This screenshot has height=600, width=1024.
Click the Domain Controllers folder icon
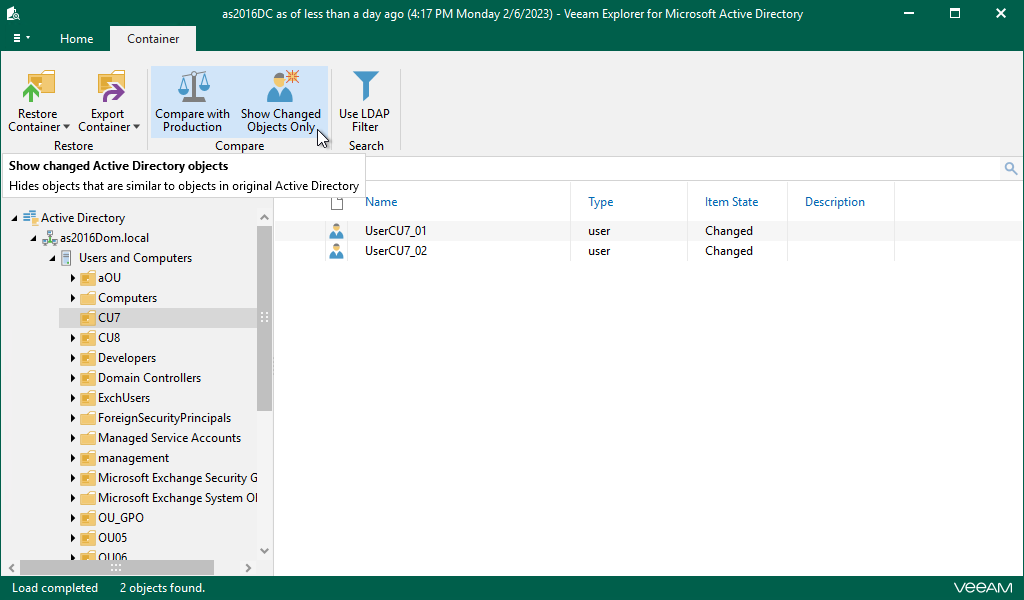[x=88, y=379]
